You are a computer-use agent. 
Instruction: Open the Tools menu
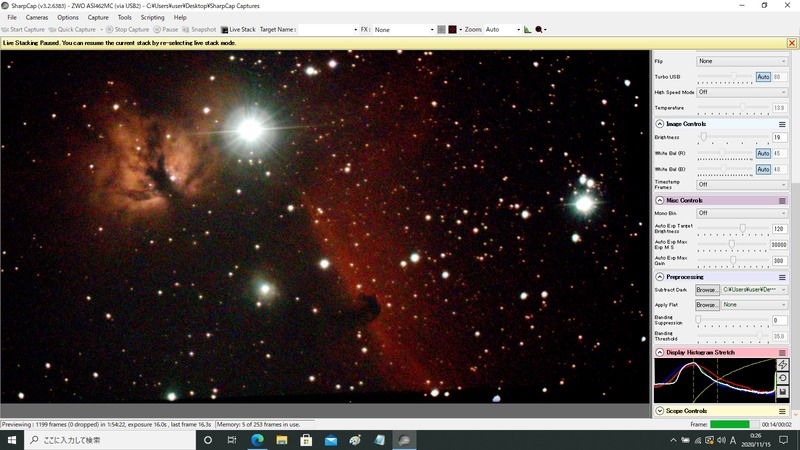coord(124,17)
